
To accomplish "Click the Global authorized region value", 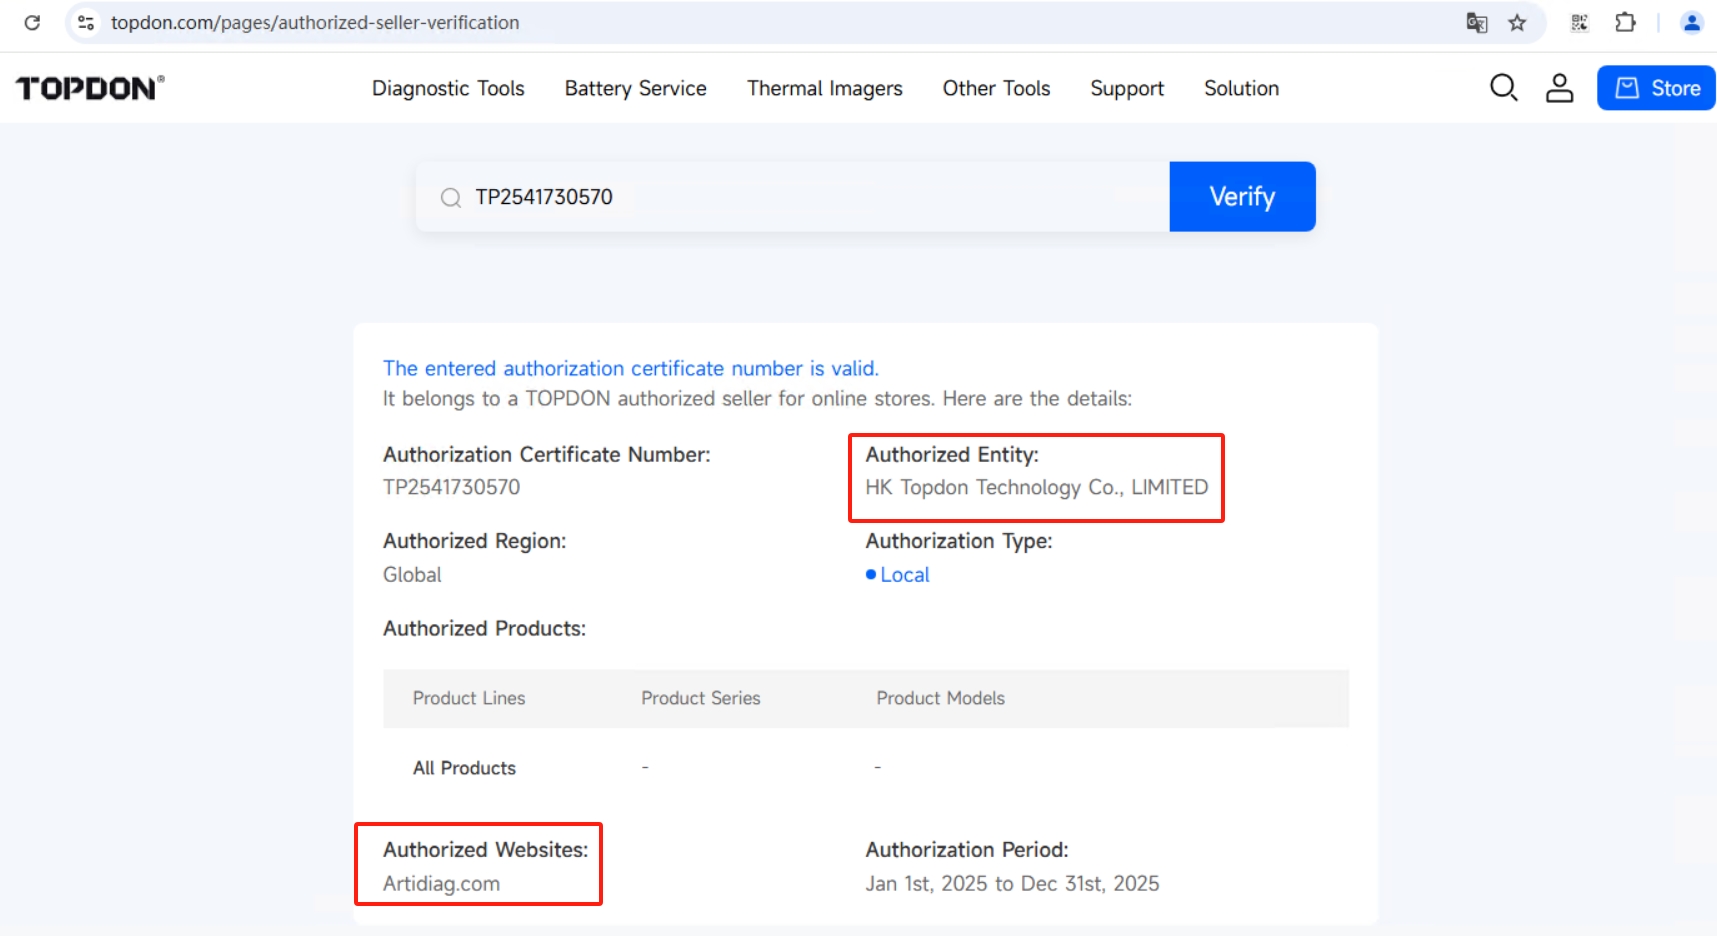I will click(x=412, y=575).
